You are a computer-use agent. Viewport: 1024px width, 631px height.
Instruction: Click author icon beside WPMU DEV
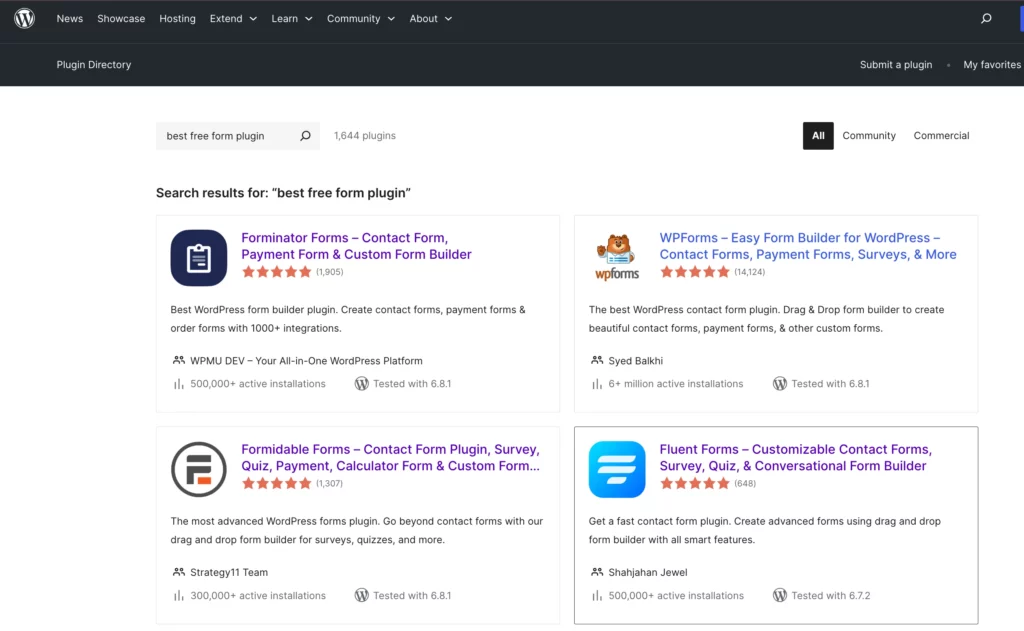[178, 360]
